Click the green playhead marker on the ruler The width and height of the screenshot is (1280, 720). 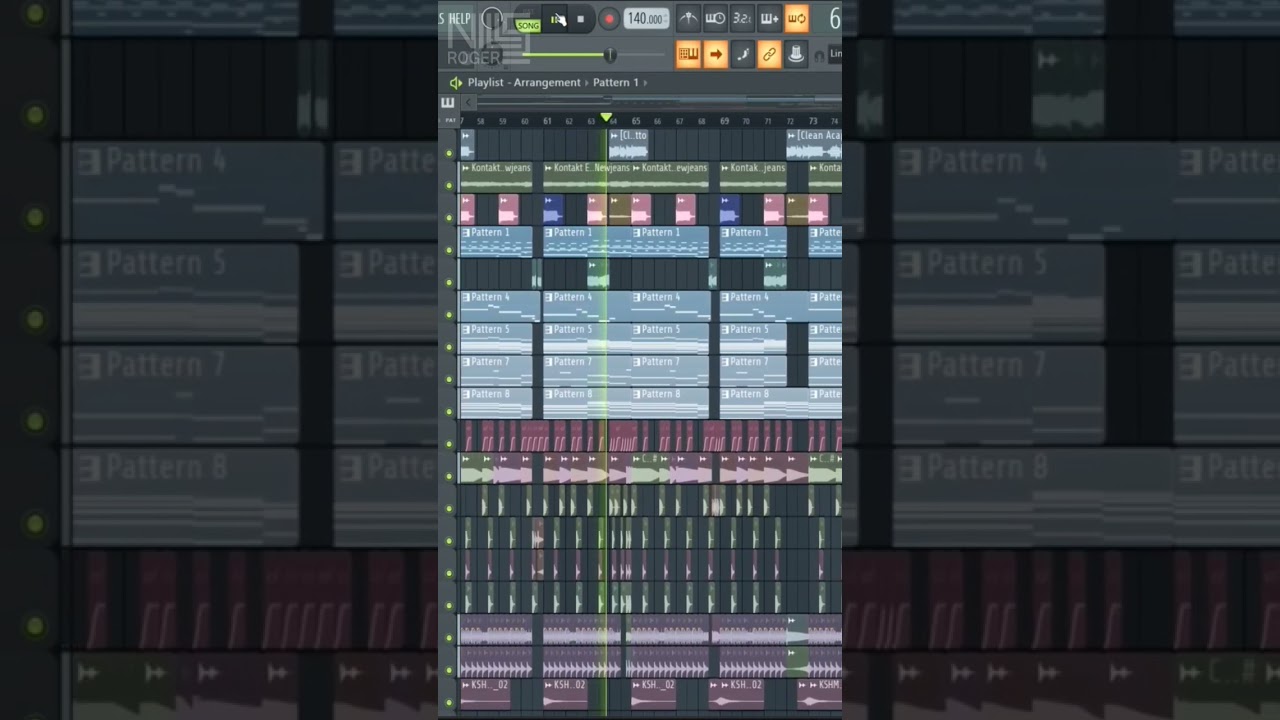tap(606, 119)
